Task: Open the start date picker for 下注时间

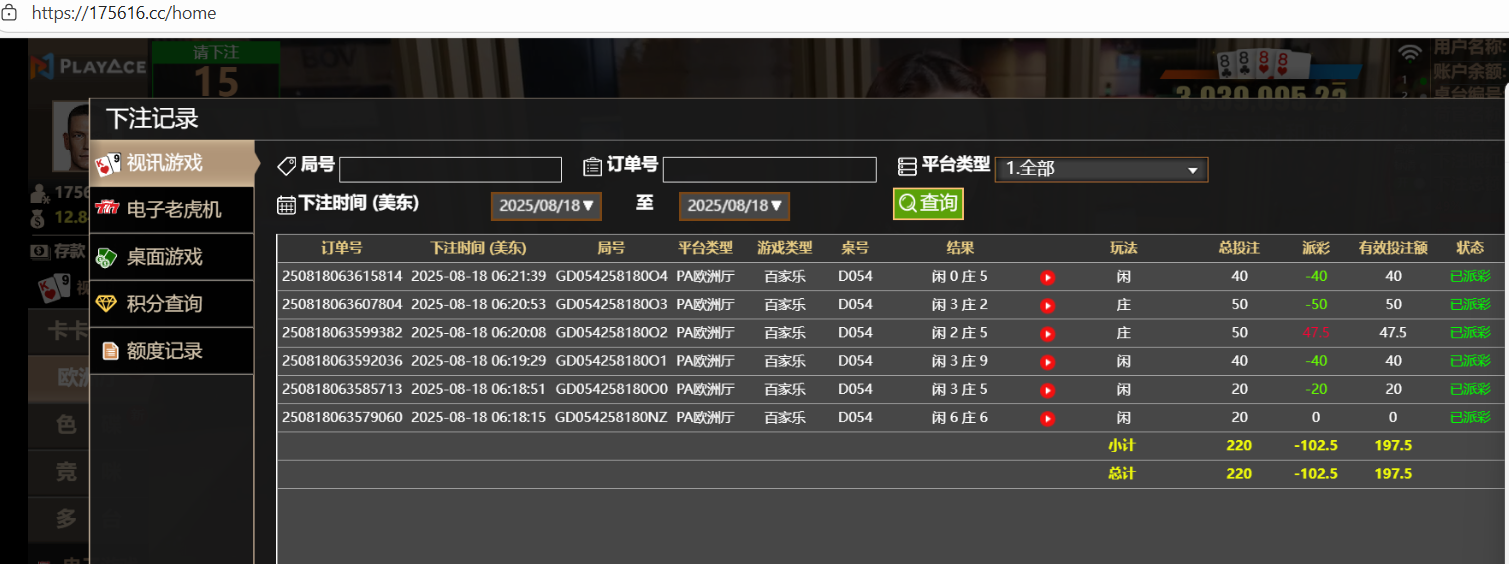Action: (546, 206)
